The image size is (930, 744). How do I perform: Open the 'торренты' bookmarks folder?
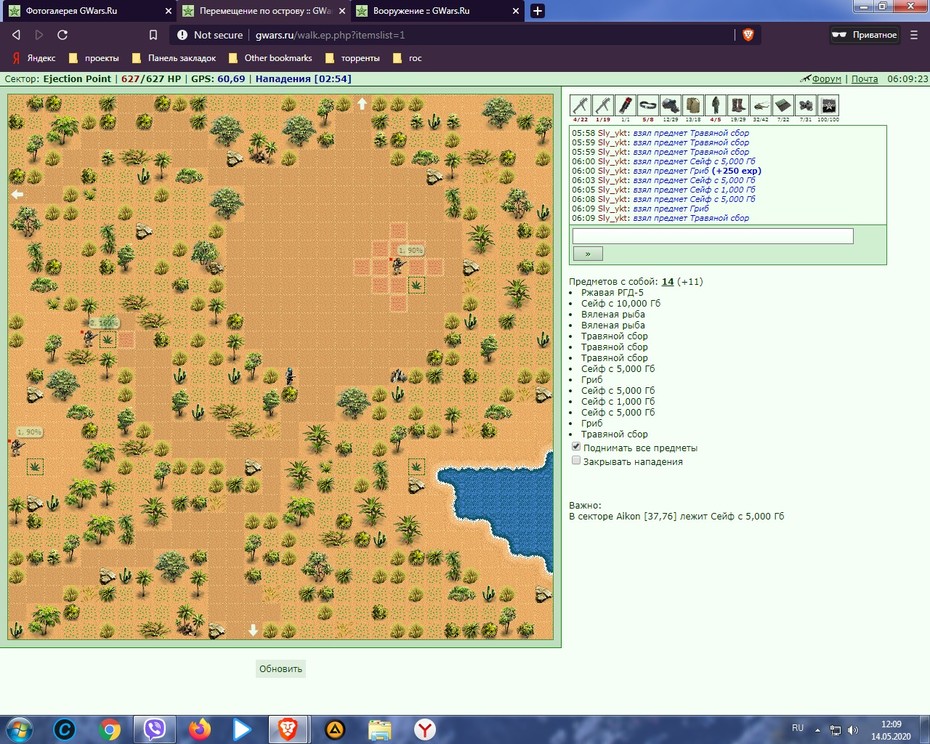click(x=353, y=58)
